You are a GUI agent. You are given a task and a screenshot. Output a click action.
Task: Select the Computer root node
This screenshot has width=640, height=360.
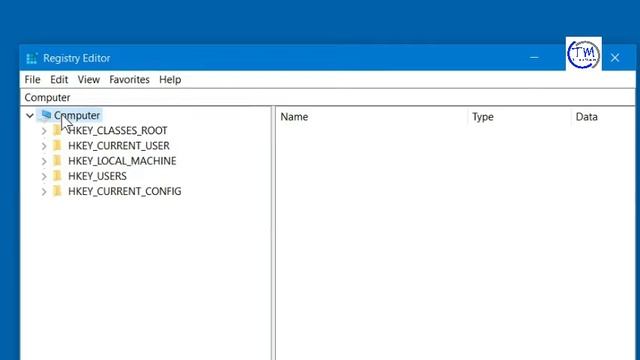[77, 116]
